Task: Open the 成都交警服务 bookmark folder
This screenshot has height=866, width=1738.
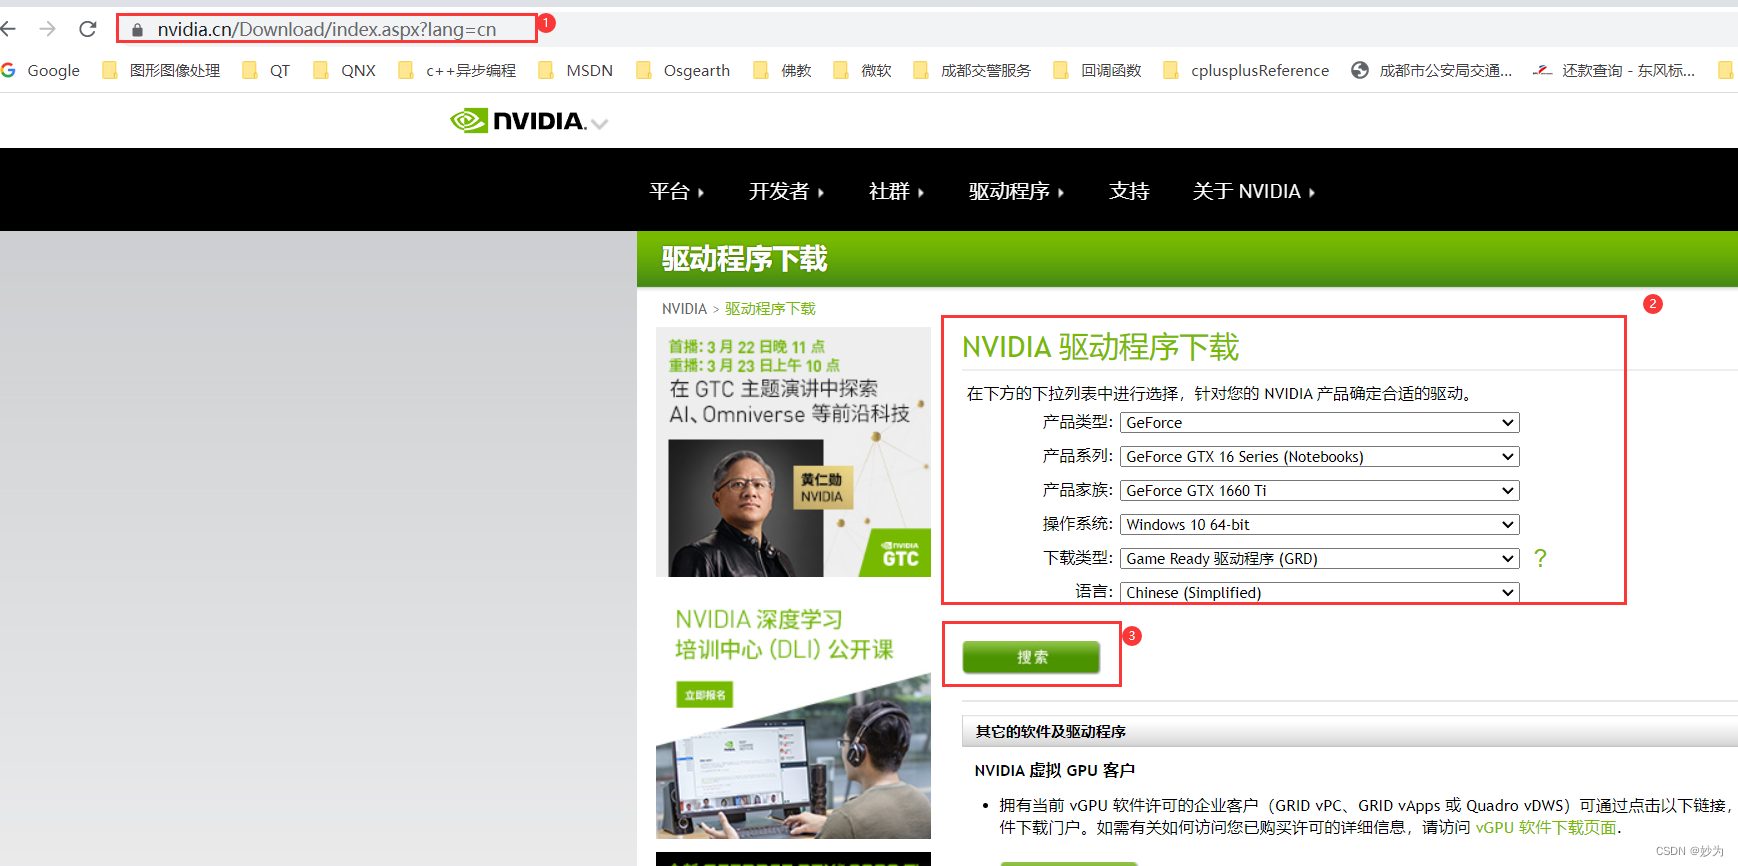Action: [x=972, y=70]
